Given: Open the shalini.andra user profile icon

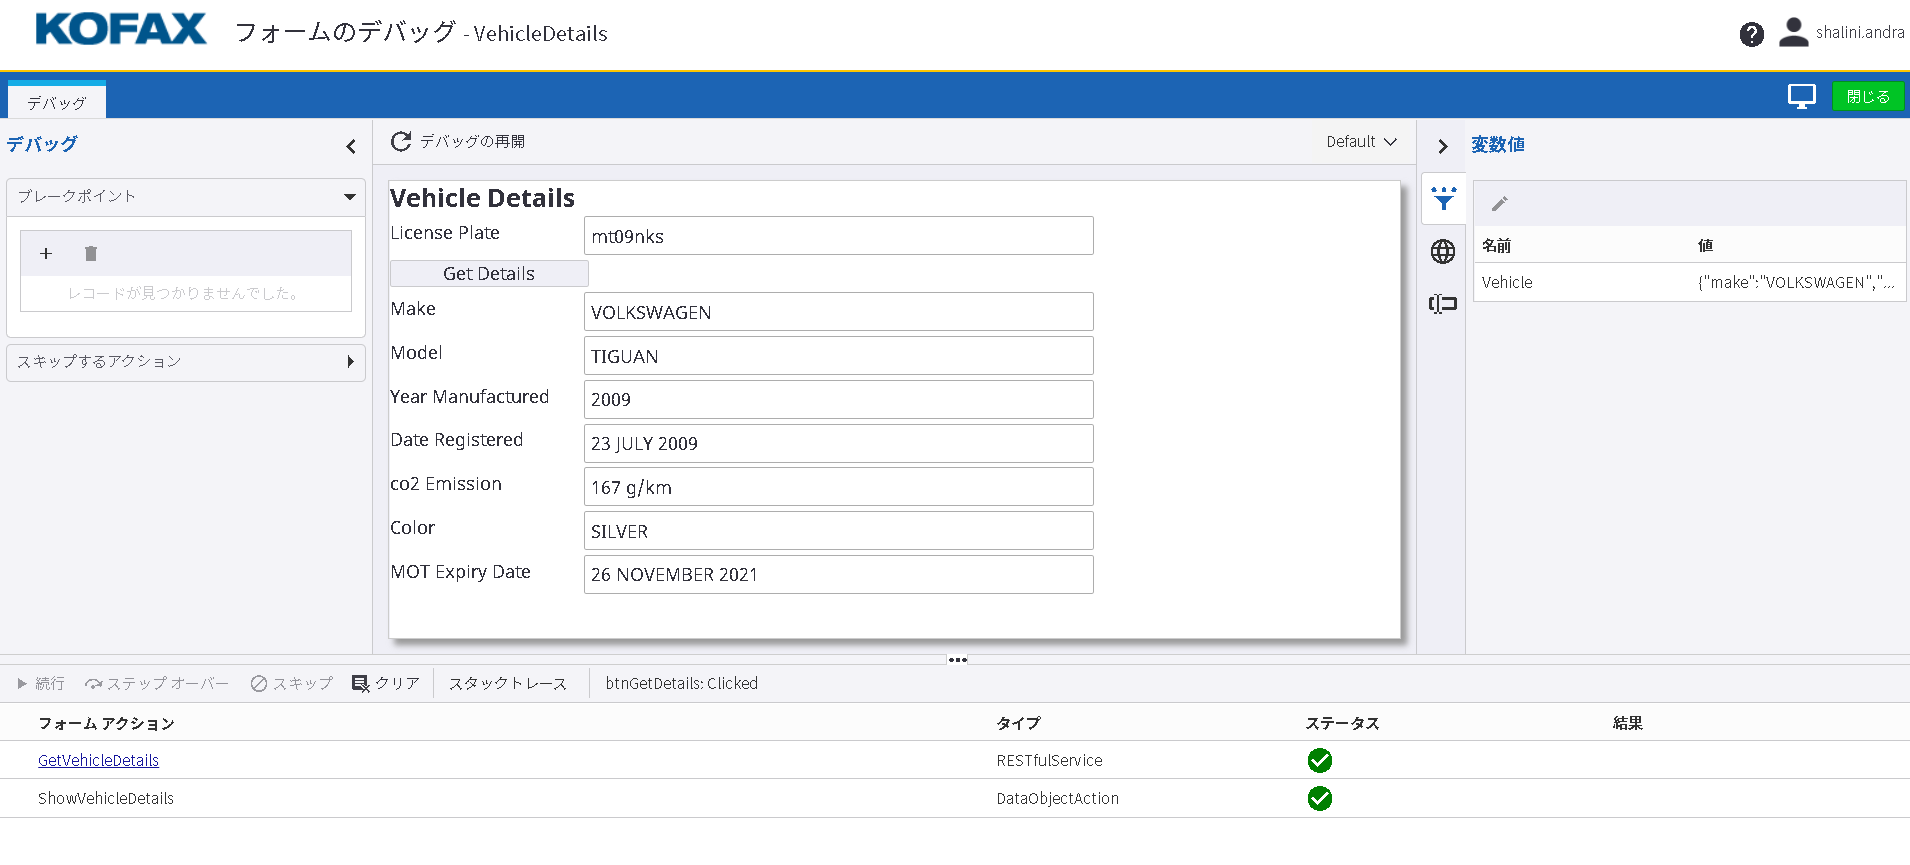Looking at the screenshot, I should click(1793, 33).
